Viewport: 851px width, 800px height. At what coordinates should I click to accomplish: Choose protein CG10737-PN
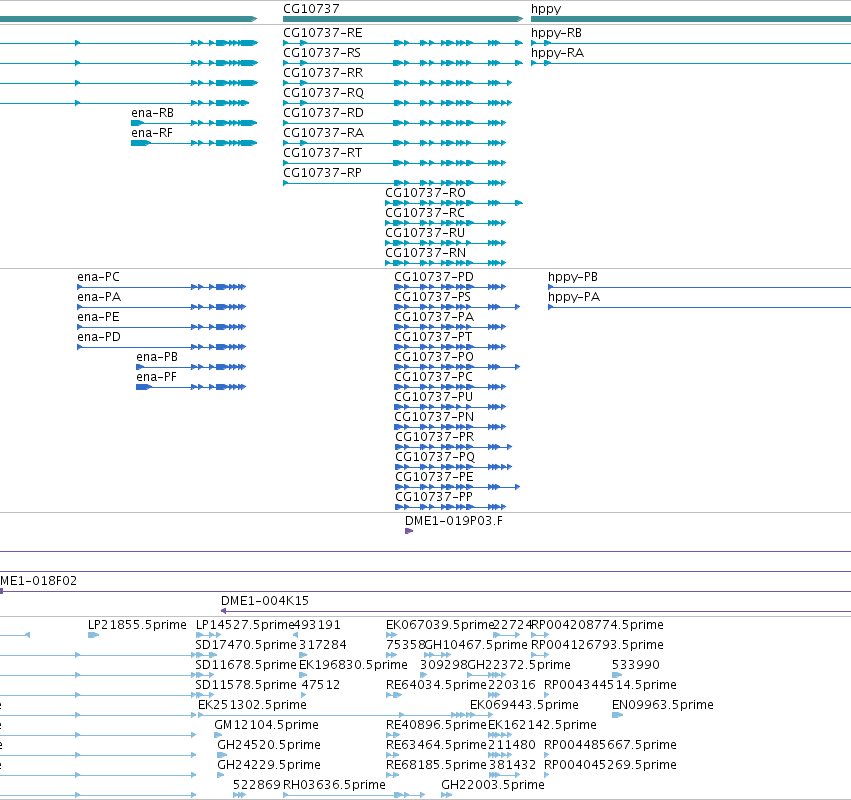[434, 417]
